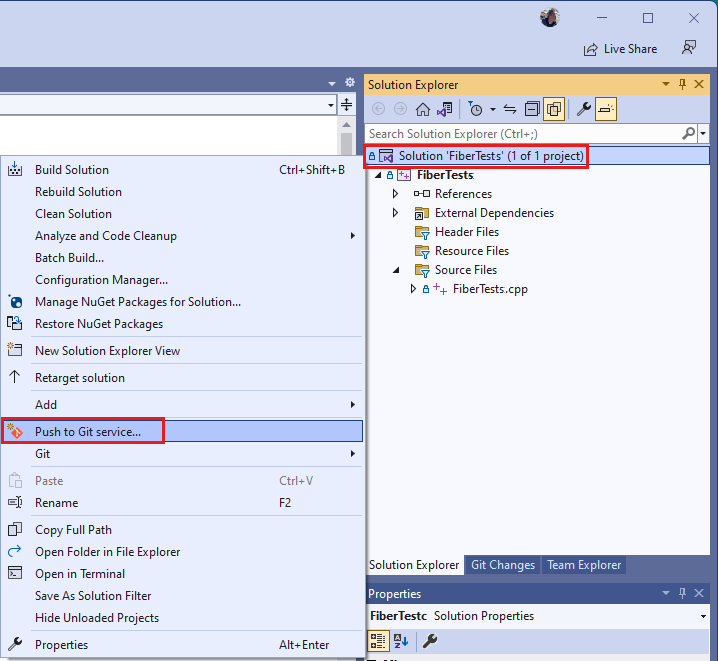The width and height of the screenshot is (718, 661).
Task: Open the Add submenu
Action: click(182, 405)
